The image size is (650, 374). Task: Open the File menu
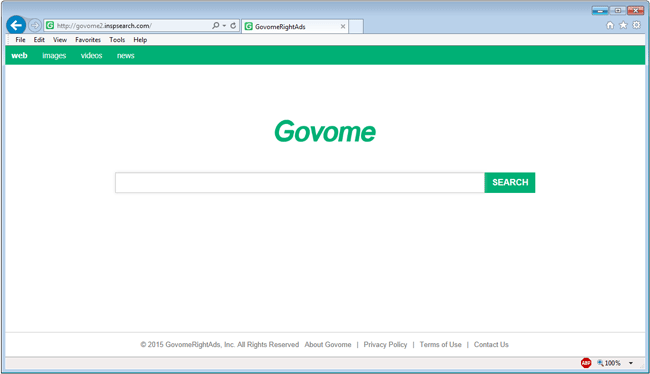click(20, 40)
